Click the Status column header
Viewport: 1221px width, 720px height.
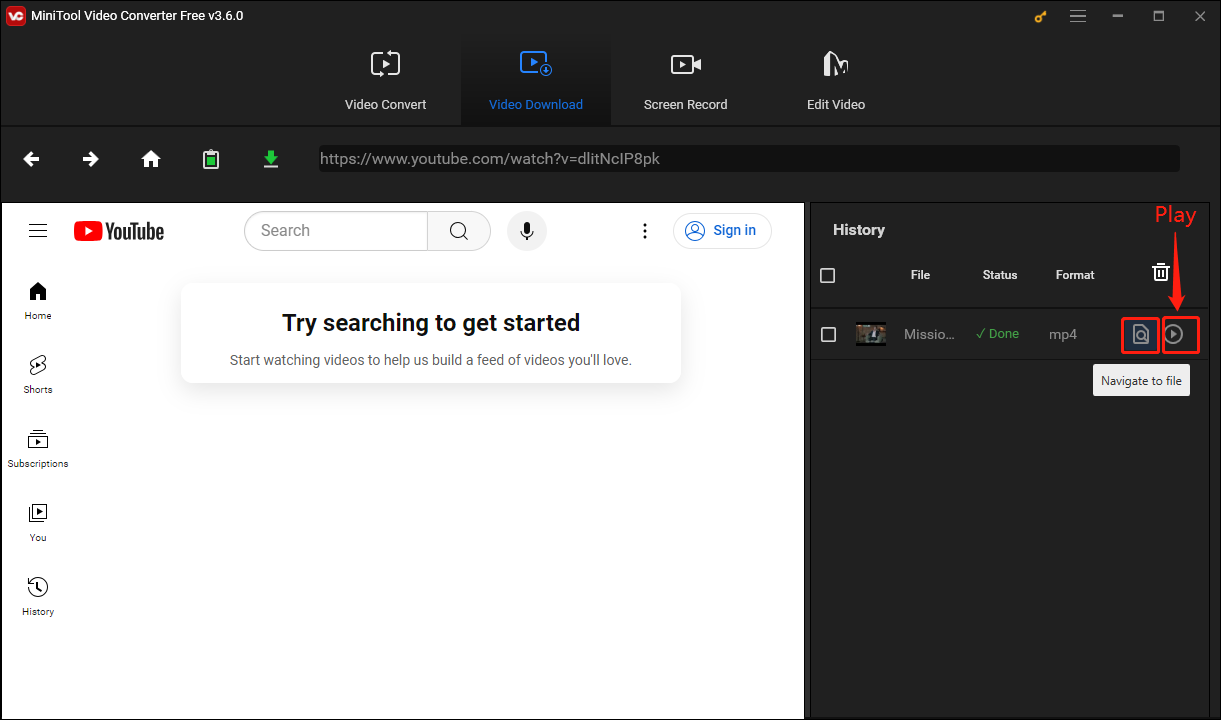[1000, 275]
